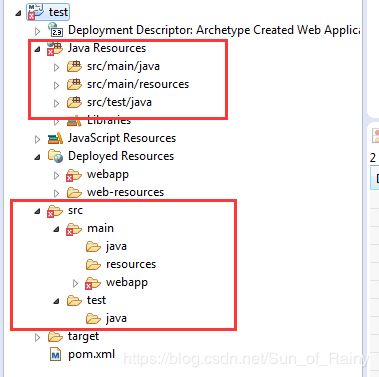The image size is (379, 377).
Task: Click the pom.xml Maven file icon
Action: pos(55,354)
